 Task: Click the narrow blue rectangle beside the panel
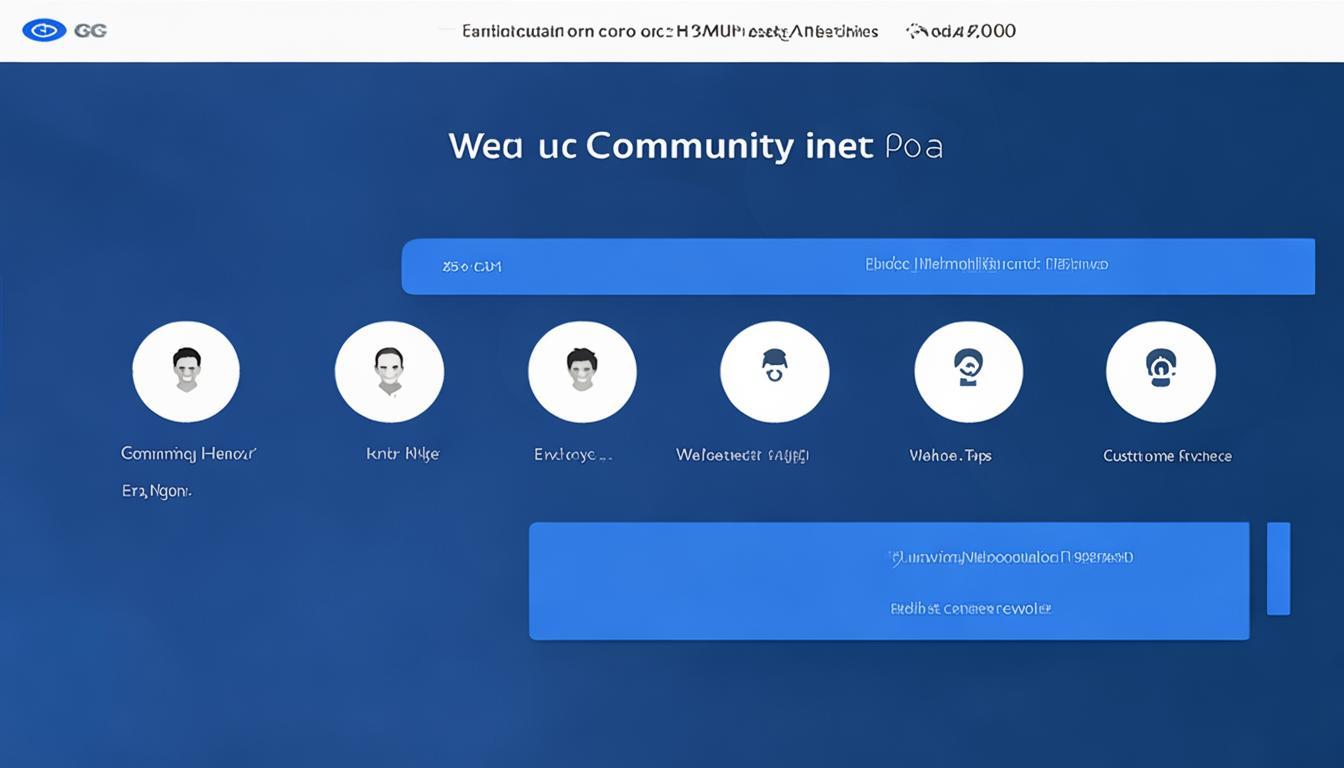[x=1278, y=568]
